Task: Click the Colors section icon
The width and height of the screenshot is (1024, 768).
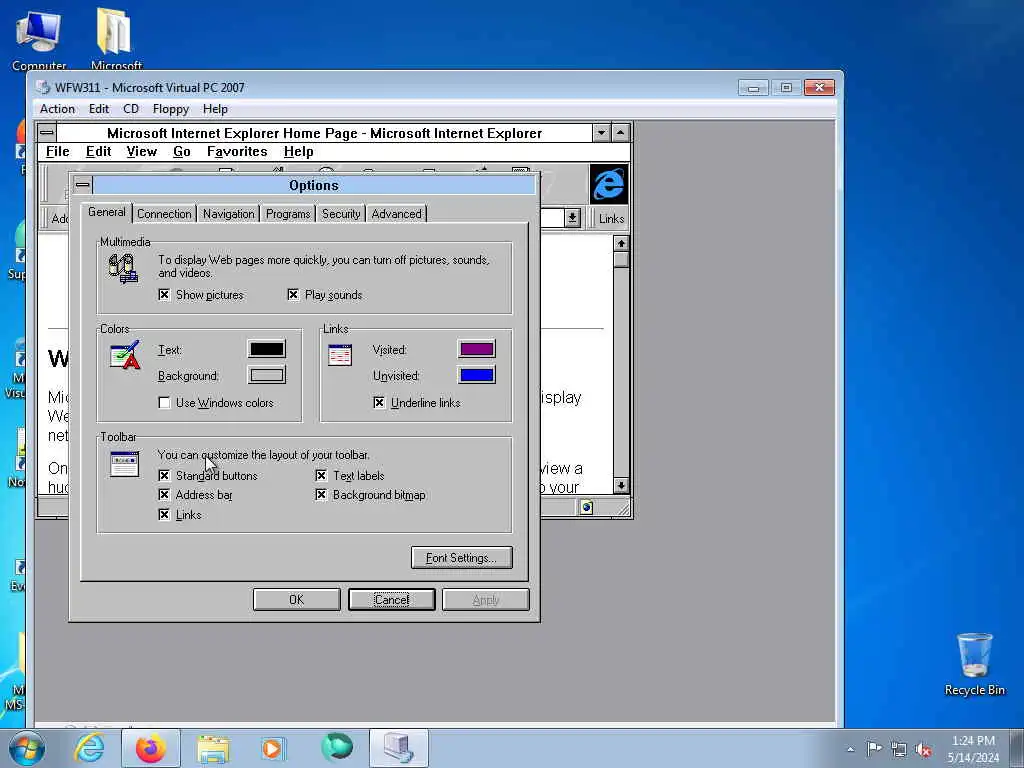Action: (125, 355)
